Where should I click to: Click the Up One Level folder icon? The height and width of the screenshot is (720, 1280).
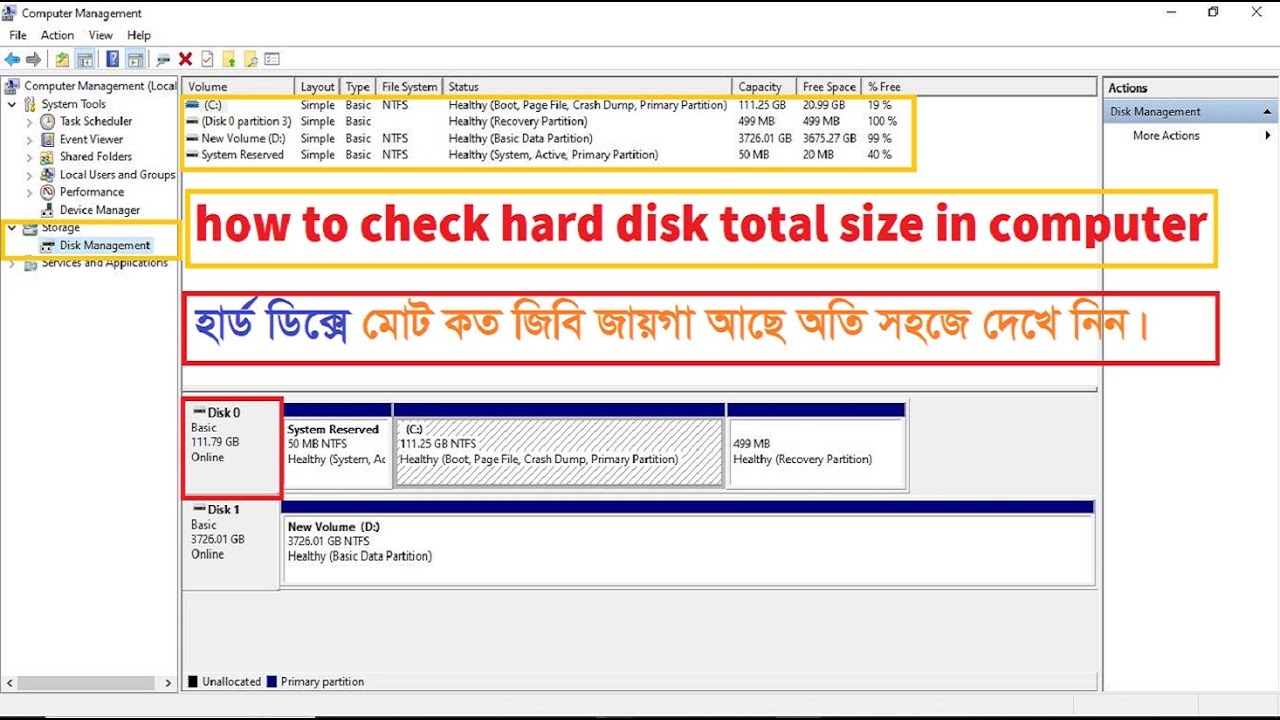click(x=63, y=60)
